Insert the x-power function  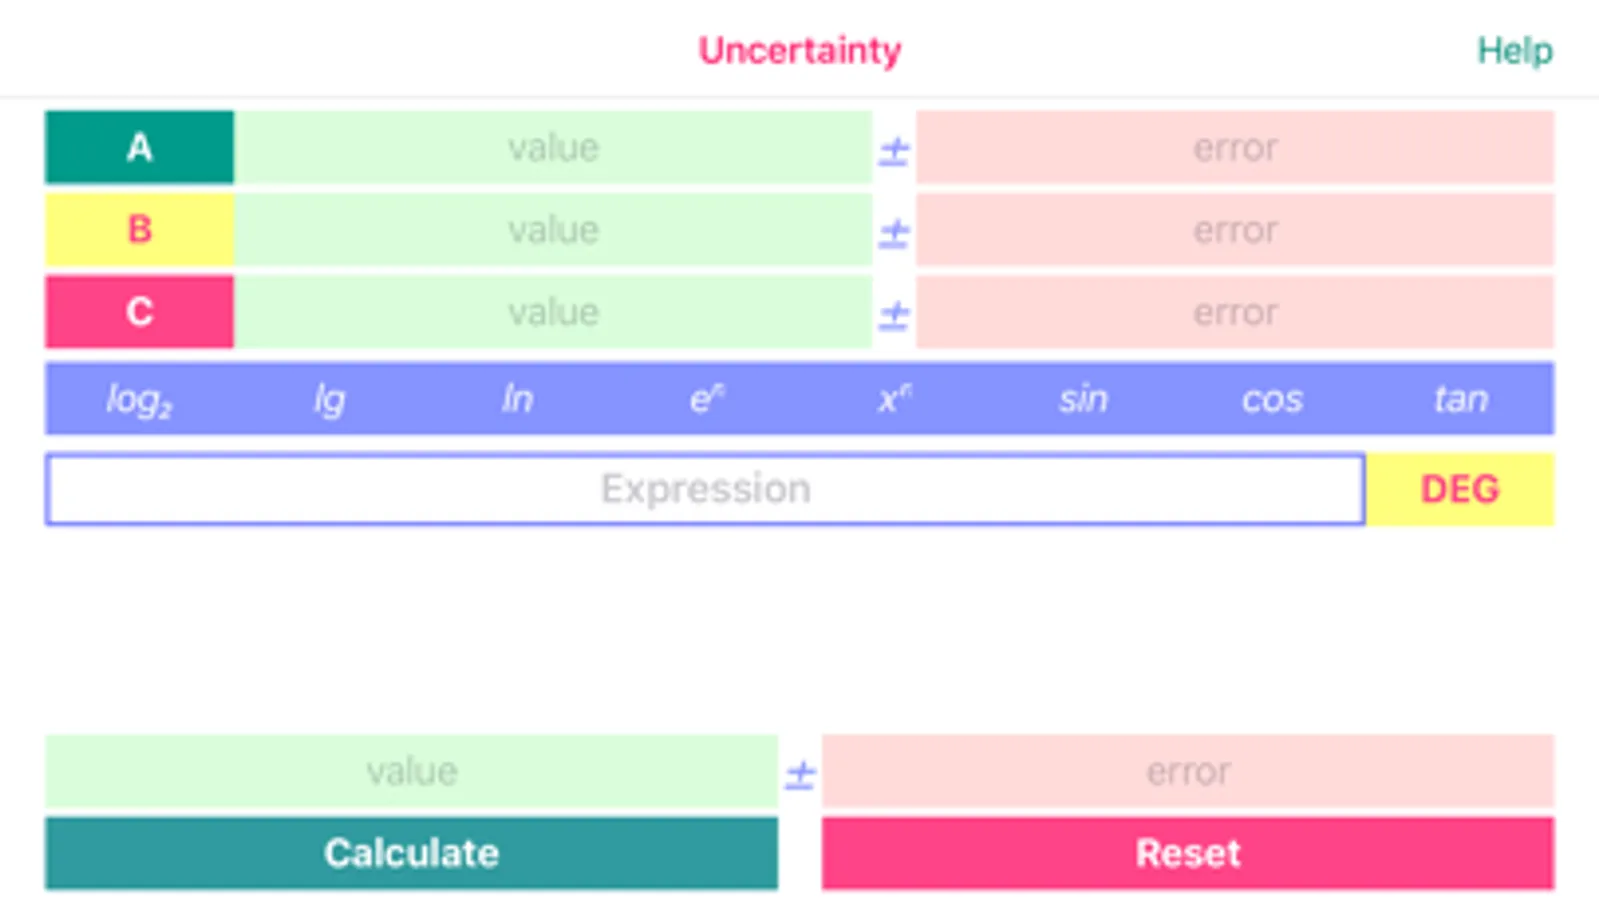click(x=894, y=399)
